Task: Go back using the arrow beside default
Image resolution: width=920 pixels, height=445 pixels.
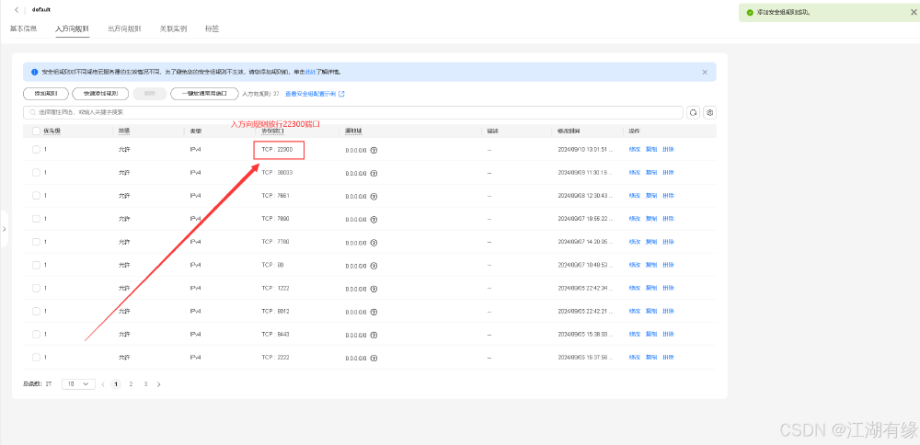Action: coord(16,10)
